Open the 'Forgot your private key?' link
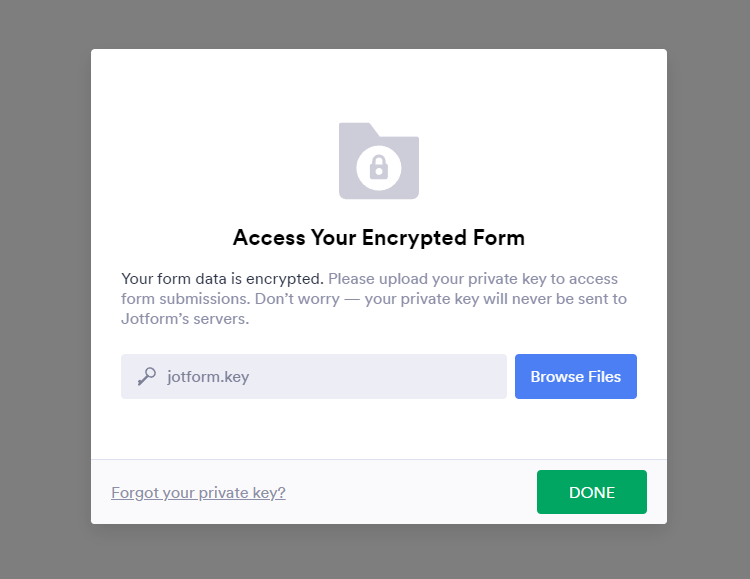 [x=198, y=492]
